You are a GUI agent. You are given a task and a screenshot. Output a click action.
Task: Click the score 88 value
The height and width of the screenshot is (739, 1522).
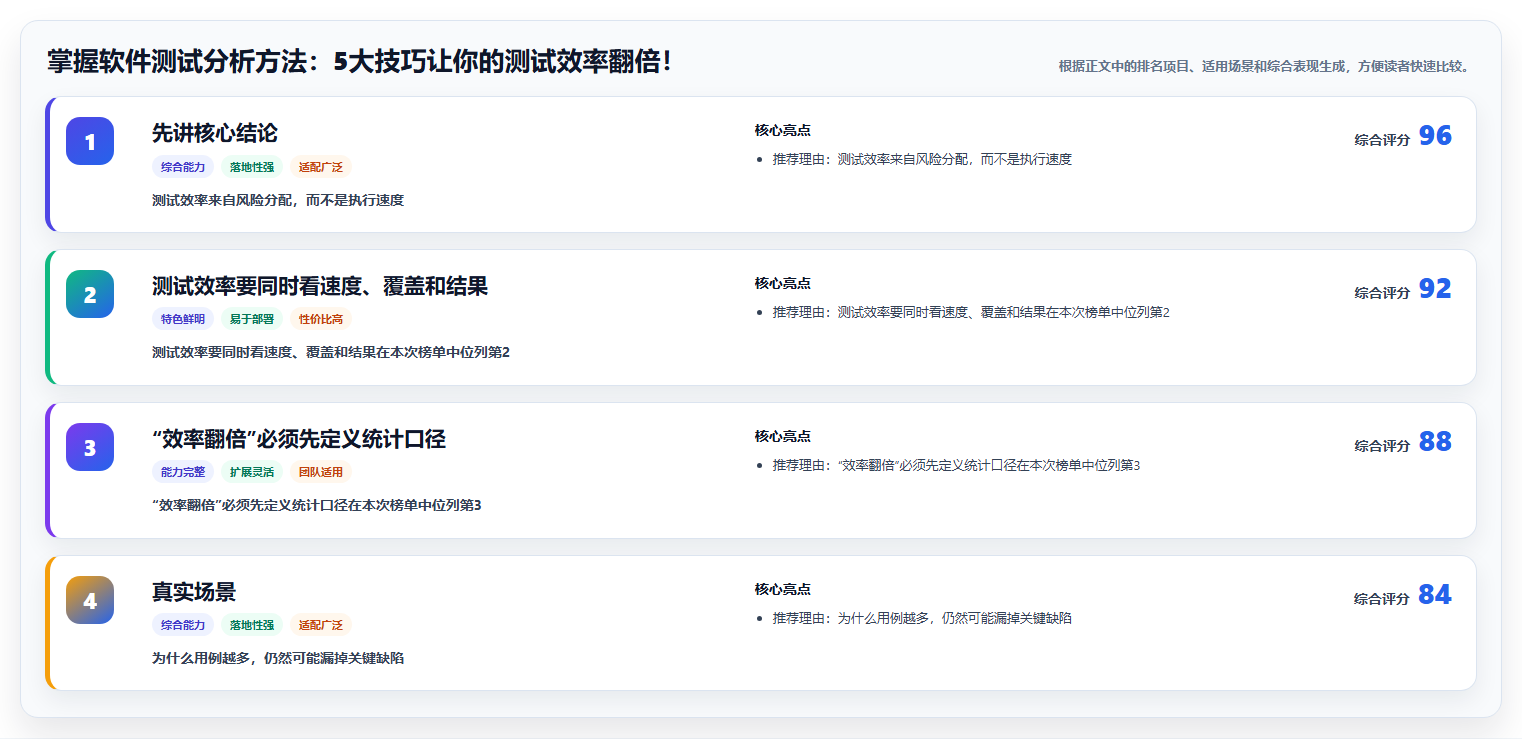(1435, 442)
